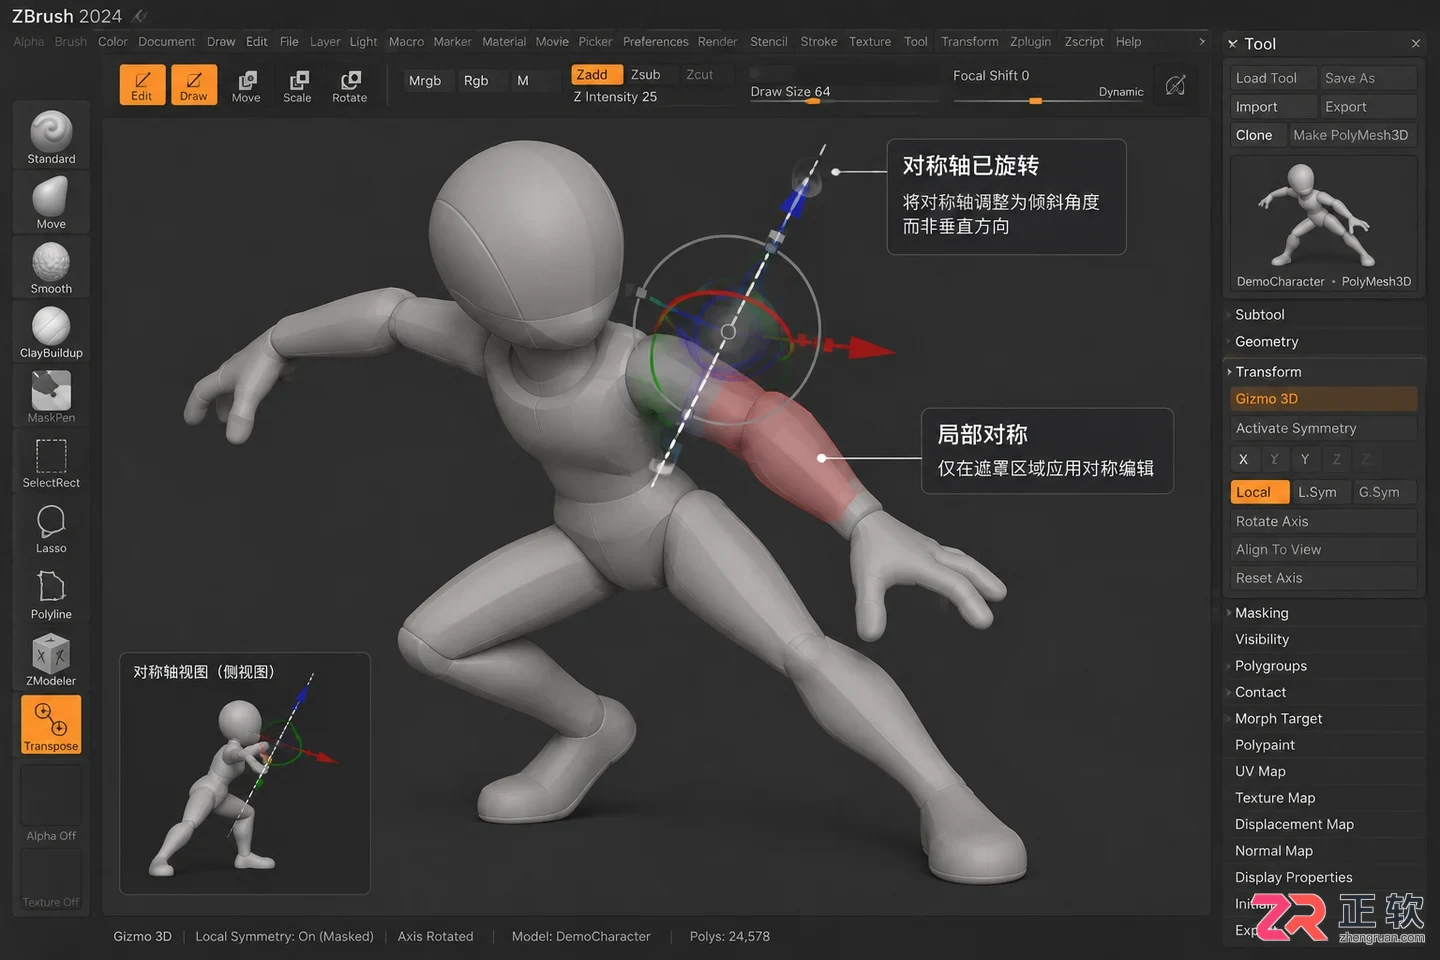Select the MaskPen brush
The image size is (1440, 960).
click(51, 396)
